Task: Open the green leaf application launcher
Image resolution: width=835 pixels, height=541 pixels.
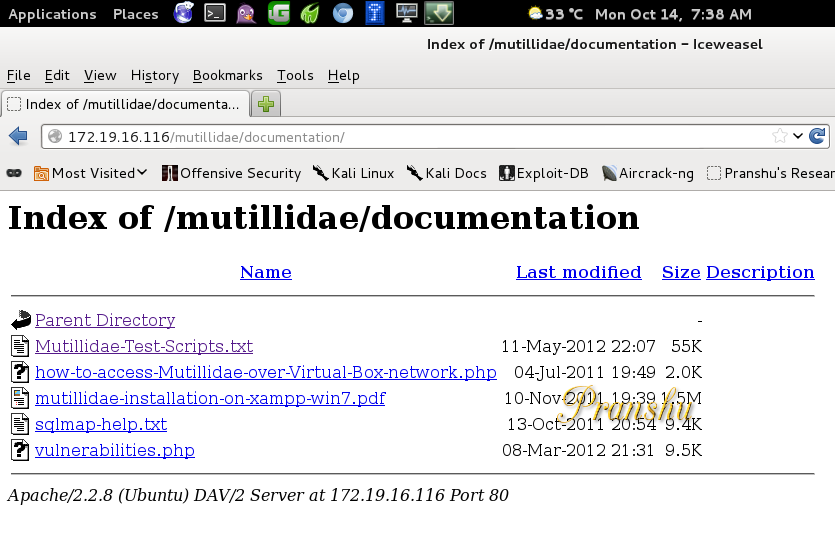Action: tap(310, 13)
